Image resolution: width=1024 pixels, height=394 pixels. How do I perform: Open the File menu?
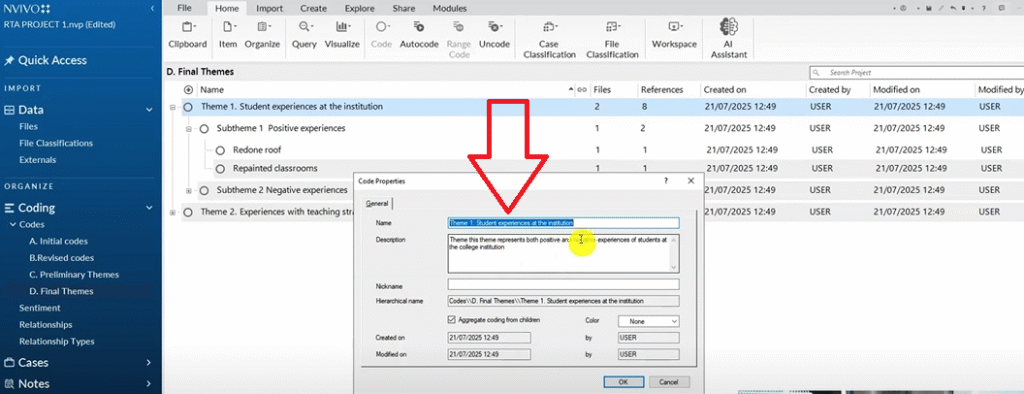[184, 8]
